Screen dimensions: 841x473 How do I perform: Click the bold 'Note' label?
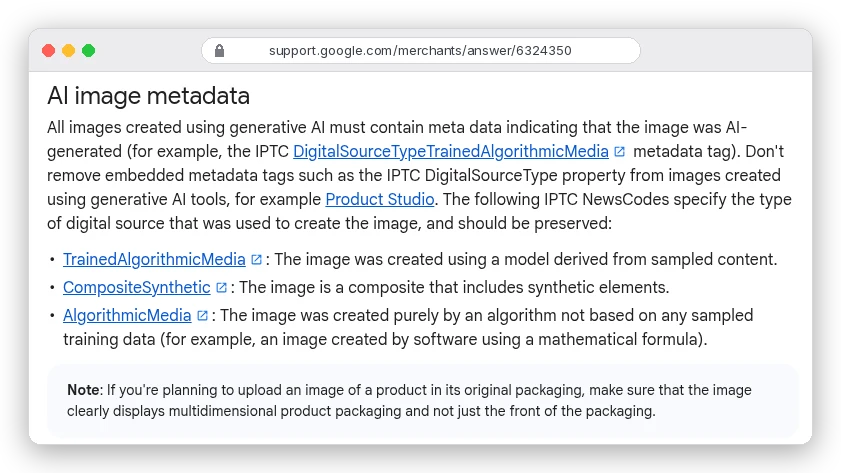click(x=83, y=390)
